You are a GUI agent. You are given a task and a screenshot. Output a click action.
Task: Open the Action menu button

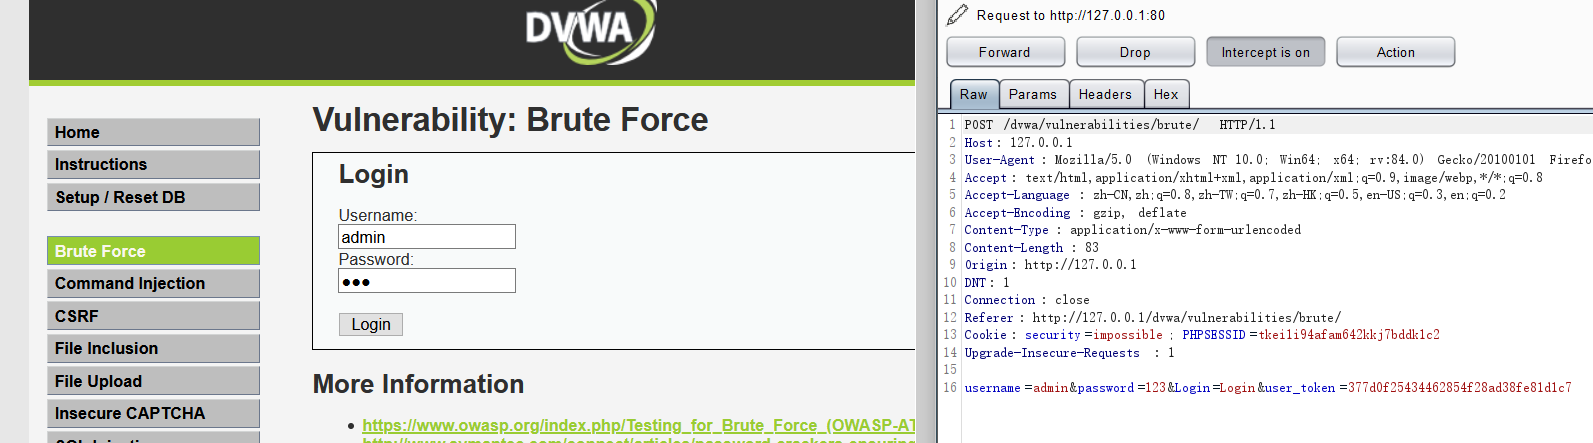(x=1395, y=52)
